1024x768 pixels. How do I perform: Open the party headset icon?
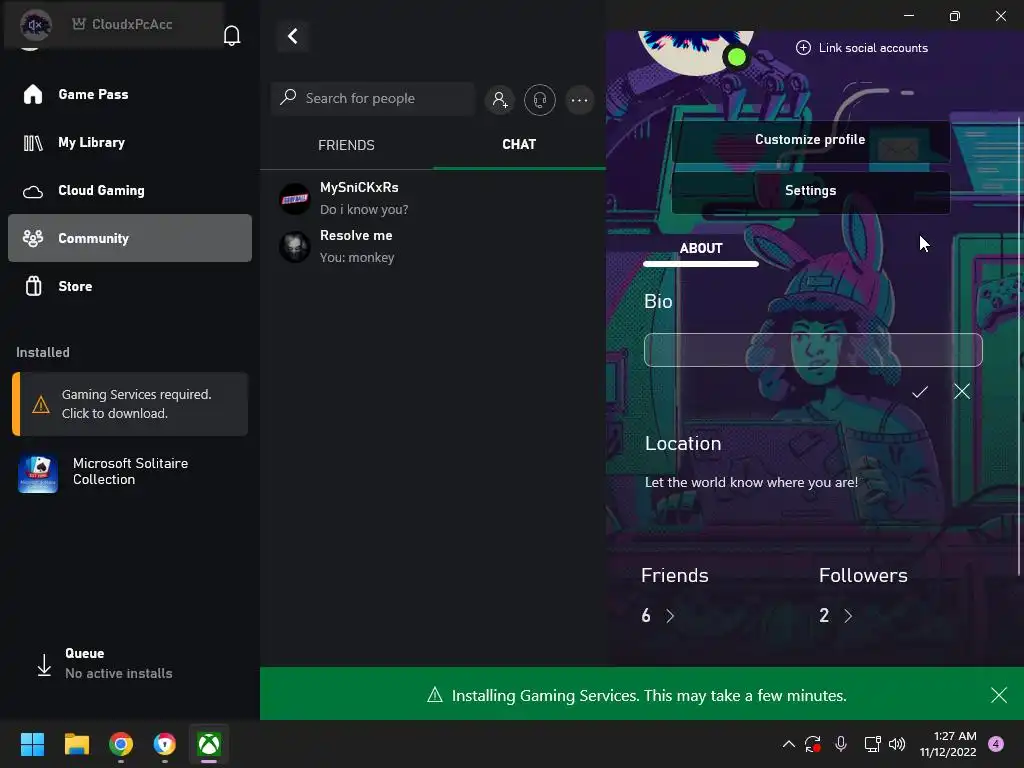tap(539, 100)
